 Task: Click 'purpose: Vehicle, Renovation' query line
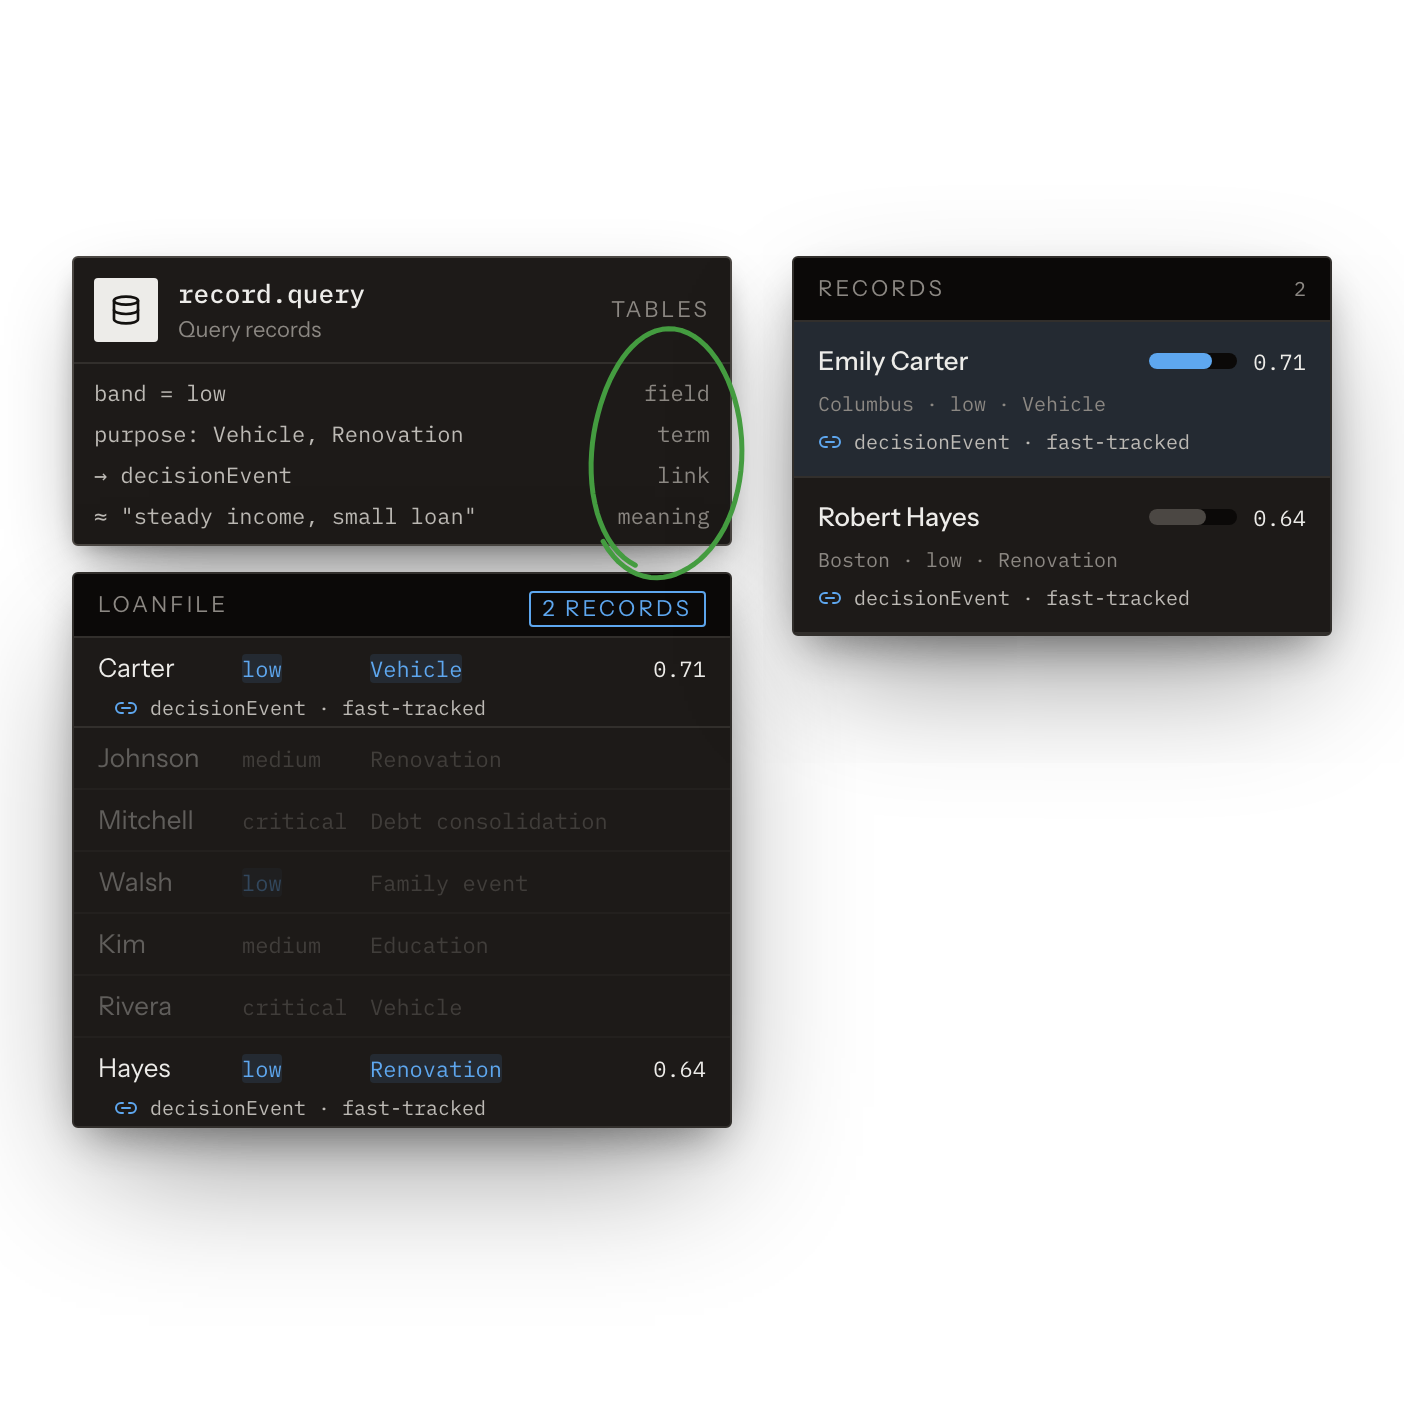click(279, 435)
